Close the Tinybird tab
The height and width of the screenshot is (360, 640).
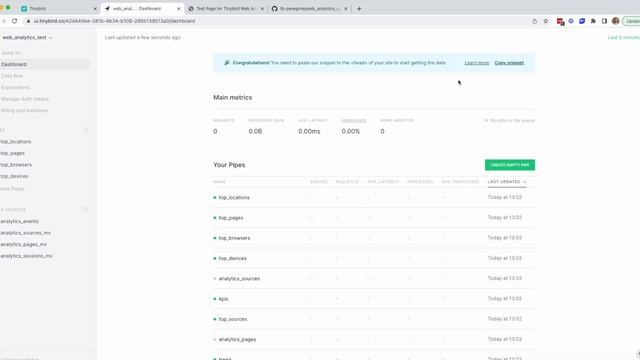coord(96,9)
